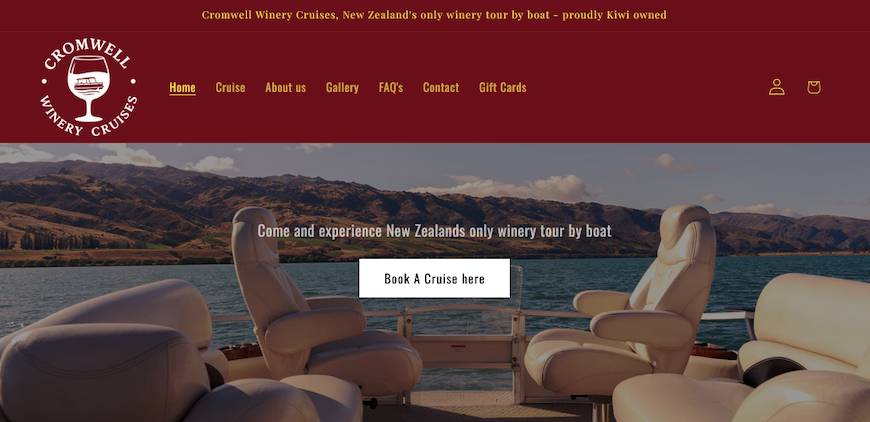Click the hero heading about winery tour by boat
The height and width of the screenshot is (422, 870).
(x=434, y=231)
